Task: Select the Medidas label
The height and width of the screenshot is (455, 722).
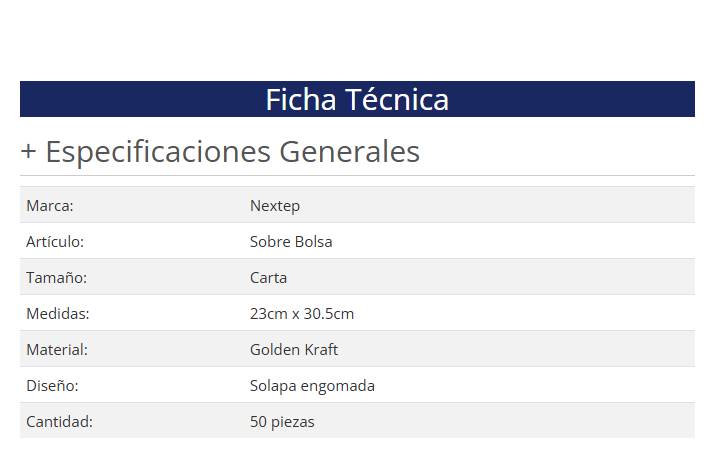Action: (x=58, y=314)
